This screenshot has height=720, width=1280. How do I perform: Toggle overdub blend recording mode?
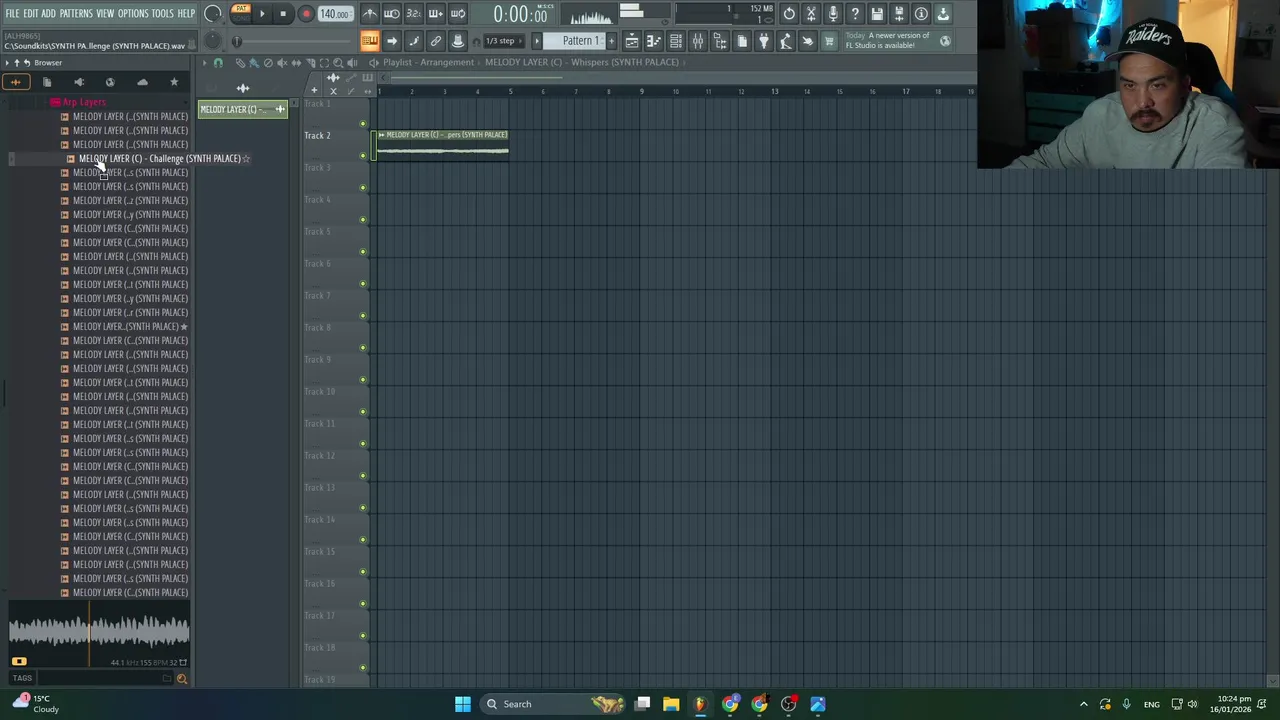pos(436,14)
